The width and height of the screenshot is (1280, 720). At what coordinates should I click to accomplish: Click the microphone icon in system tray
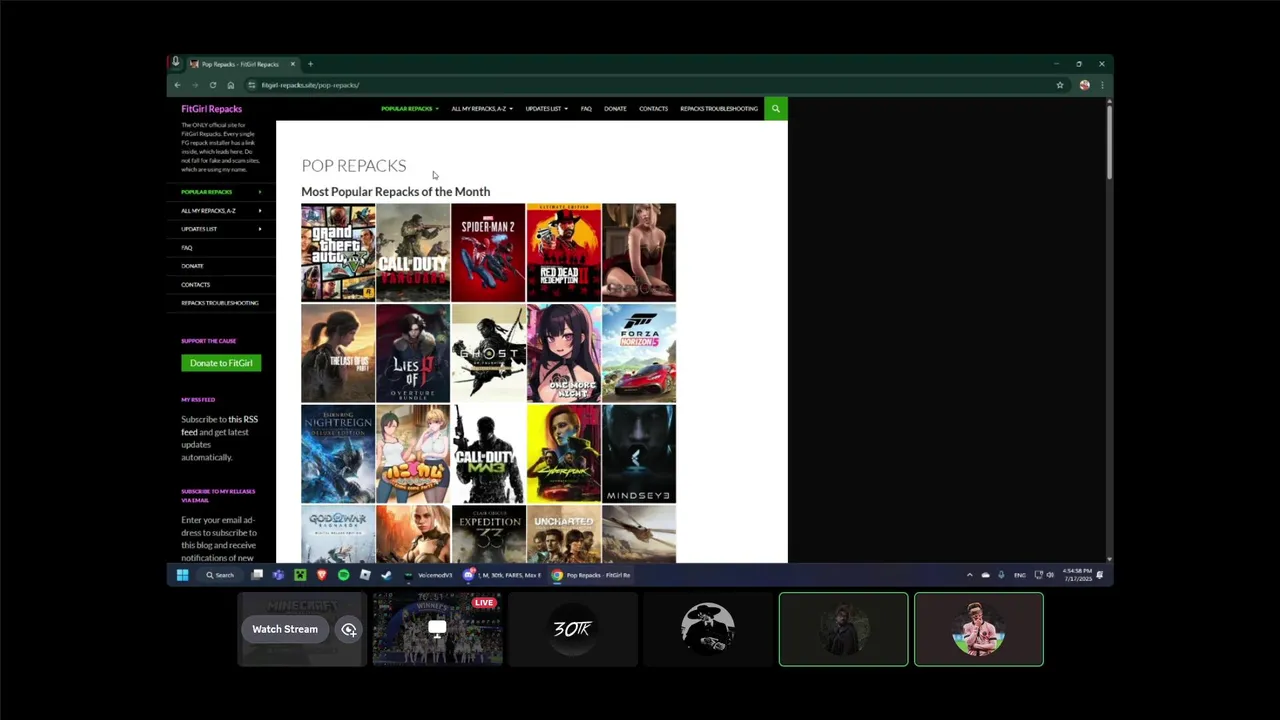[x=1001, y=575]
